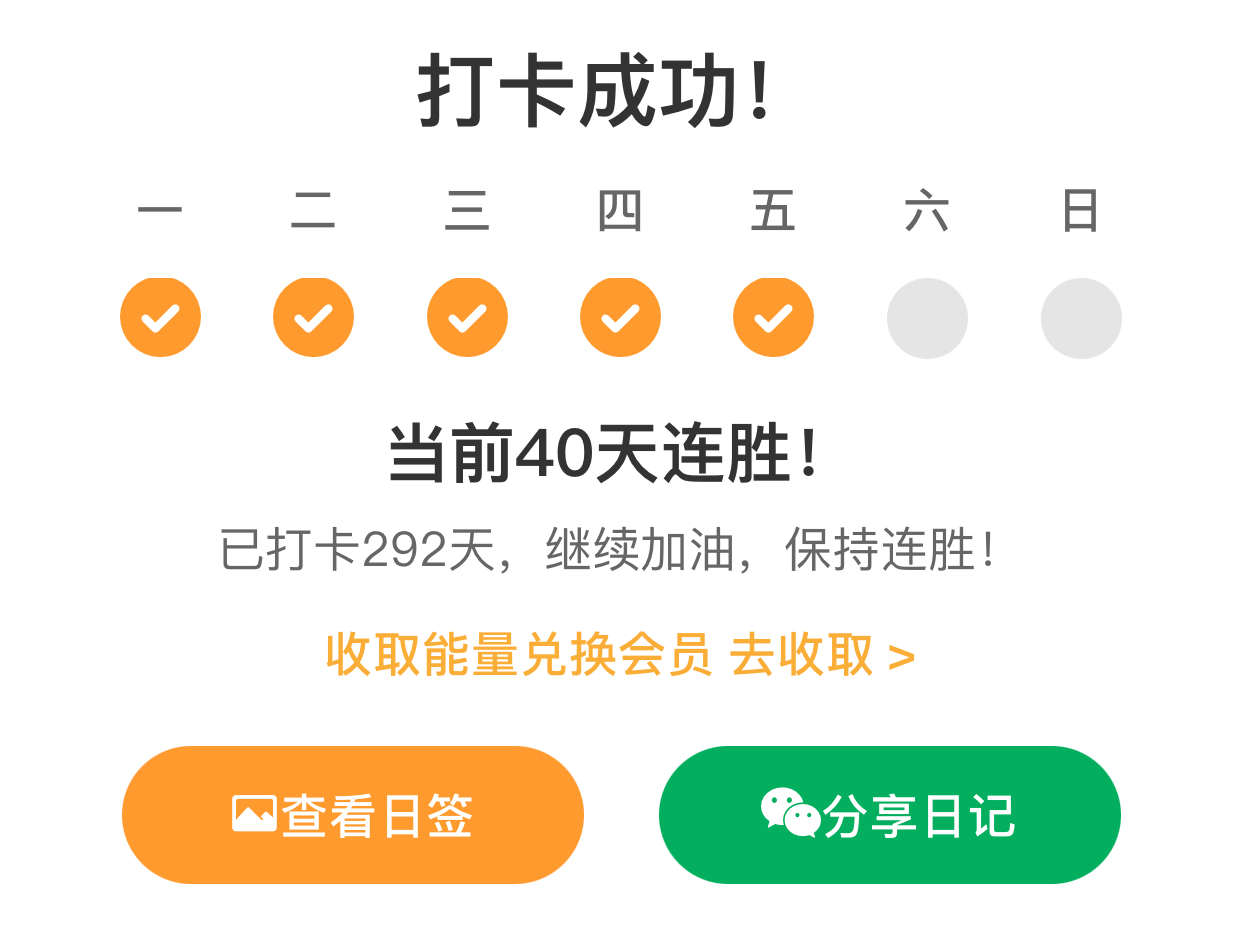
Task: Click the 日 weekday label
Action: point(1081,212)
